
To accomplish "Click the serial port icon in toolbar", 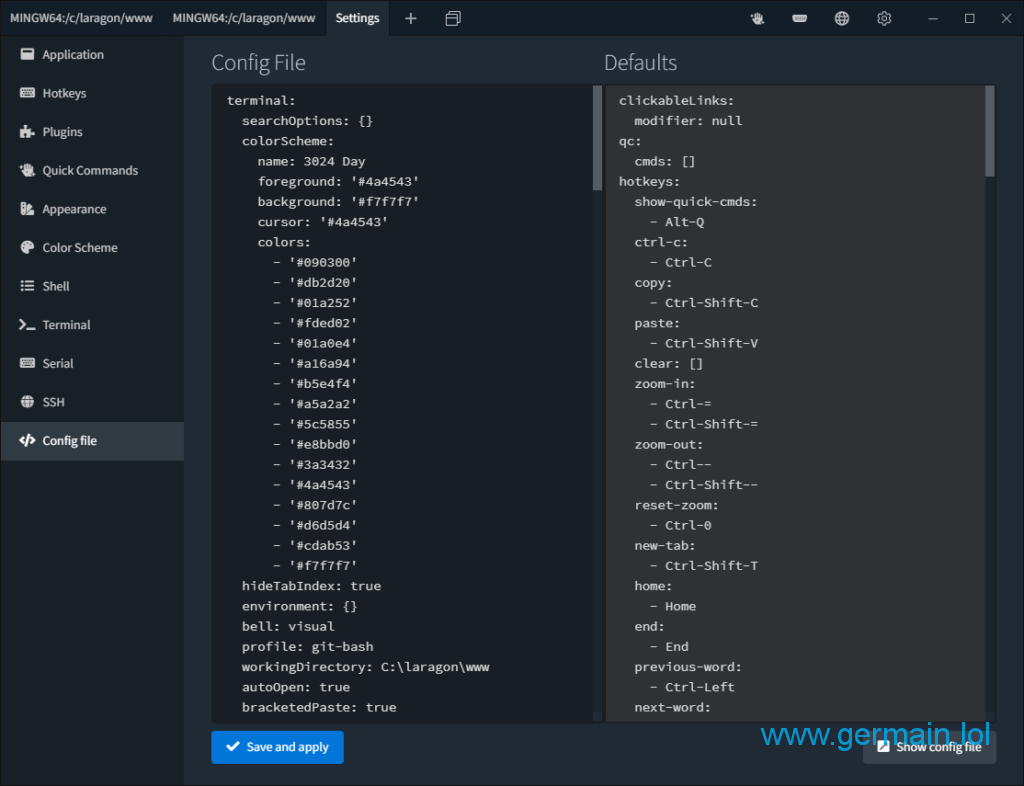I will 800,18.
